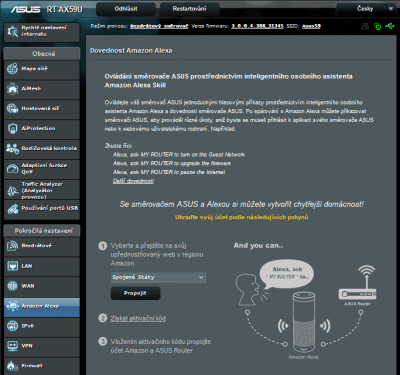Click the Restartování reboot button
400x375 pixels.
click(x=189, y=9)
